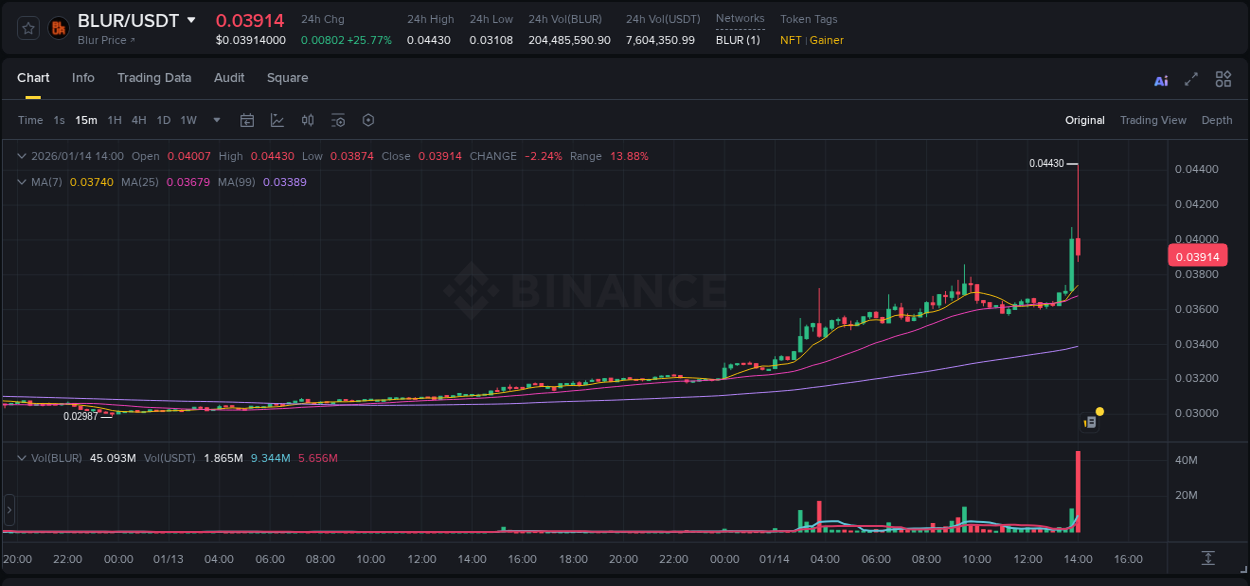Switch to the Trading Data tab
Image resolution: width=1250 pixels, height=586 pixels.
[154, 78]
